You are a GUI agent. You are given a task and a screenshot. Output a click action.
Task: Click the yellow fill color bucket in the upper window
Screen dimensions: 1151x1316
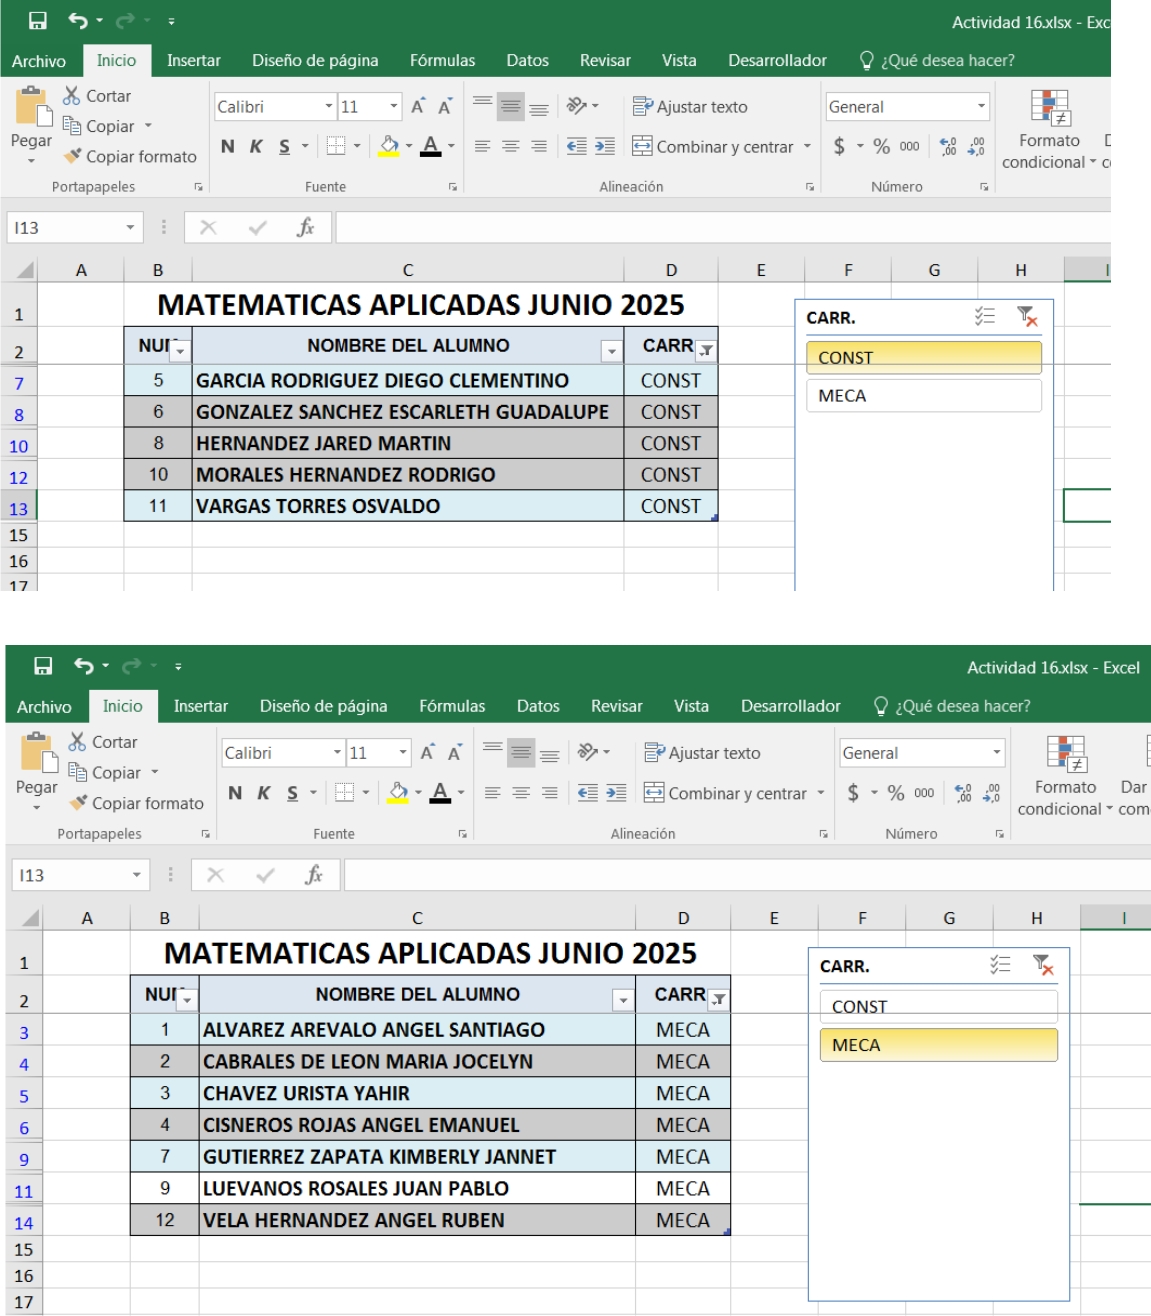389,146
